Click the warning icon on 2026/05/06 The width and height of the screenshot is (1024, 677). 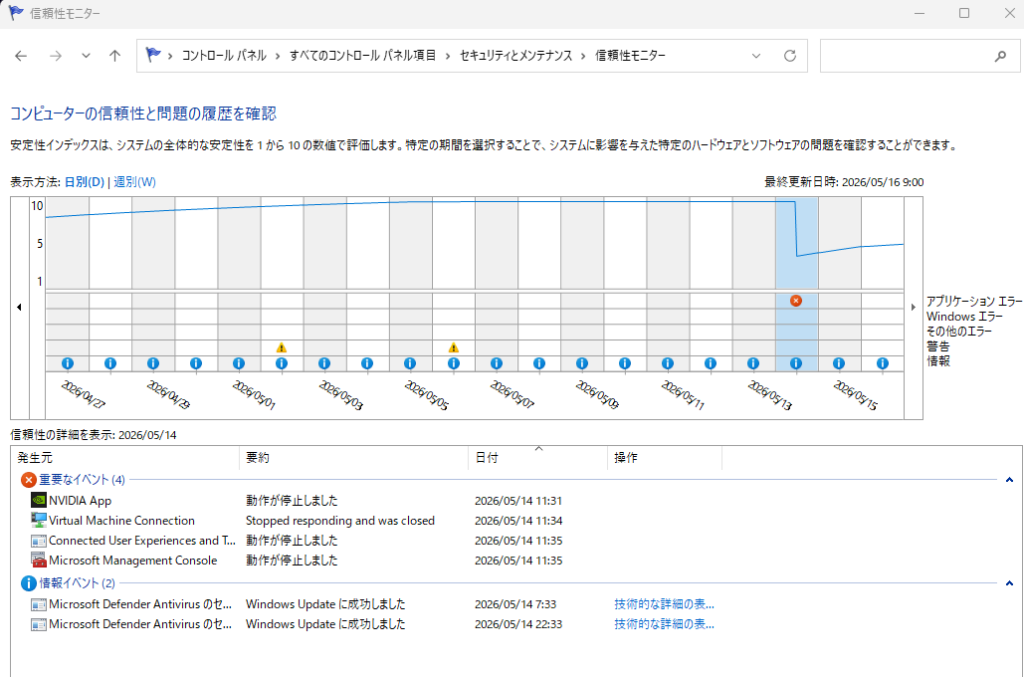point(453,348)
